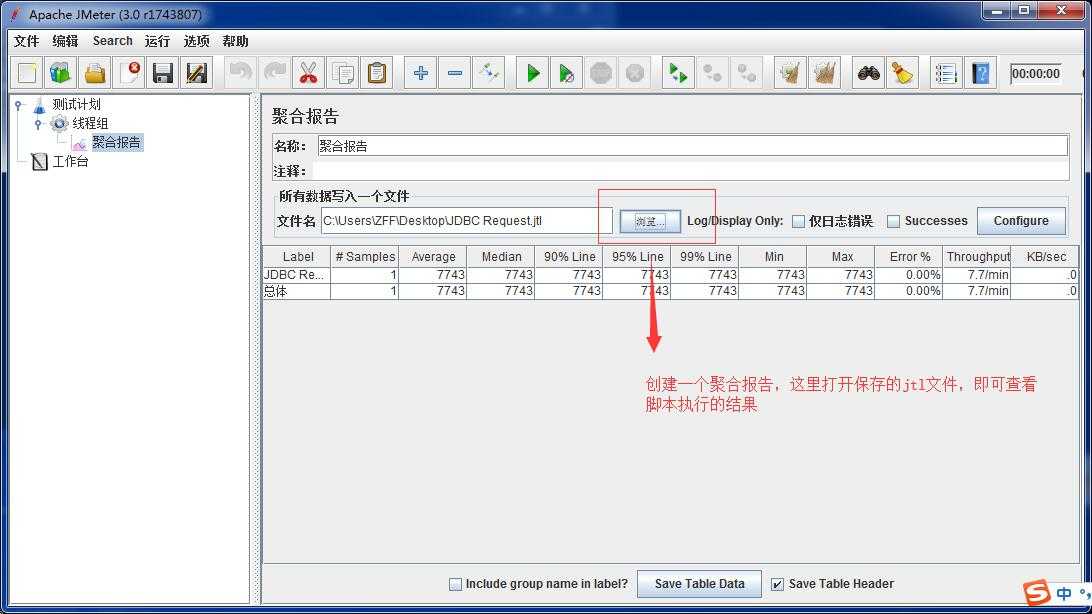Image resolution: width=1092 pixels, height=614 pixels.
Task: Collapse the 线程组 tree node
Action: tap(38, 124)
